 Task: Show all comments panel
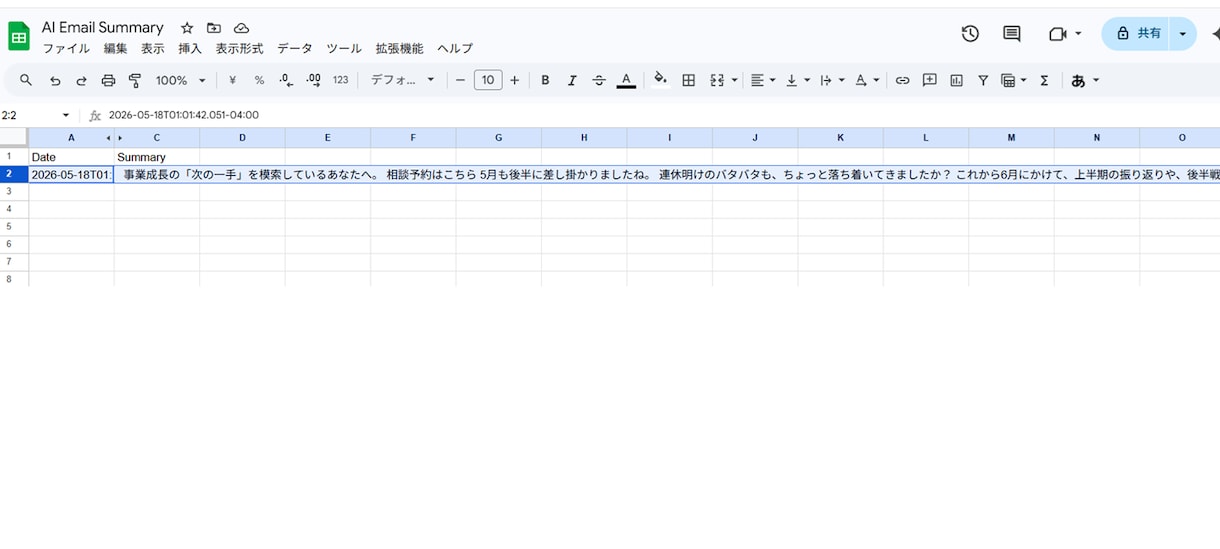(1012, 34)
